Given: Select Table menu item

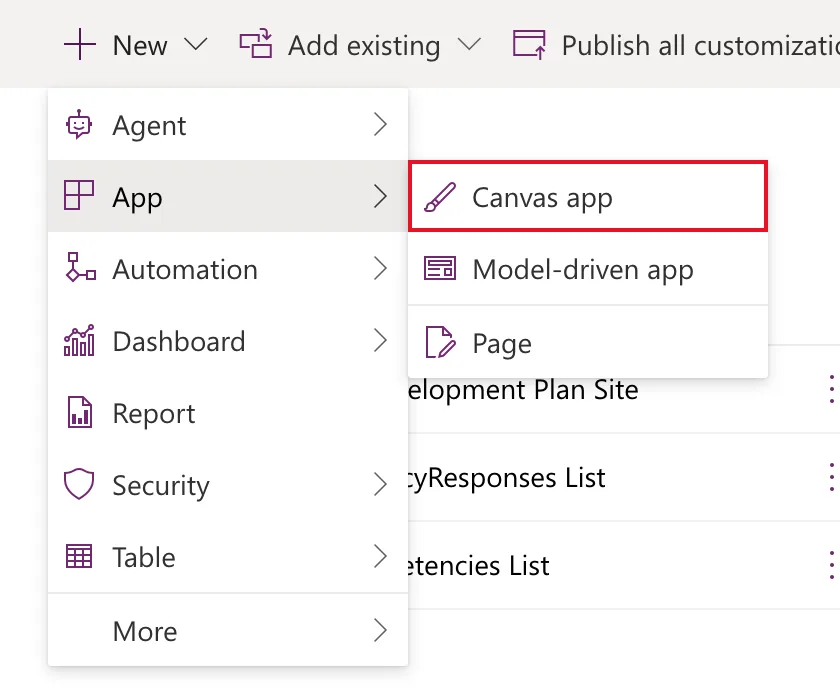Looking at the screenshot, I should 228,557.
